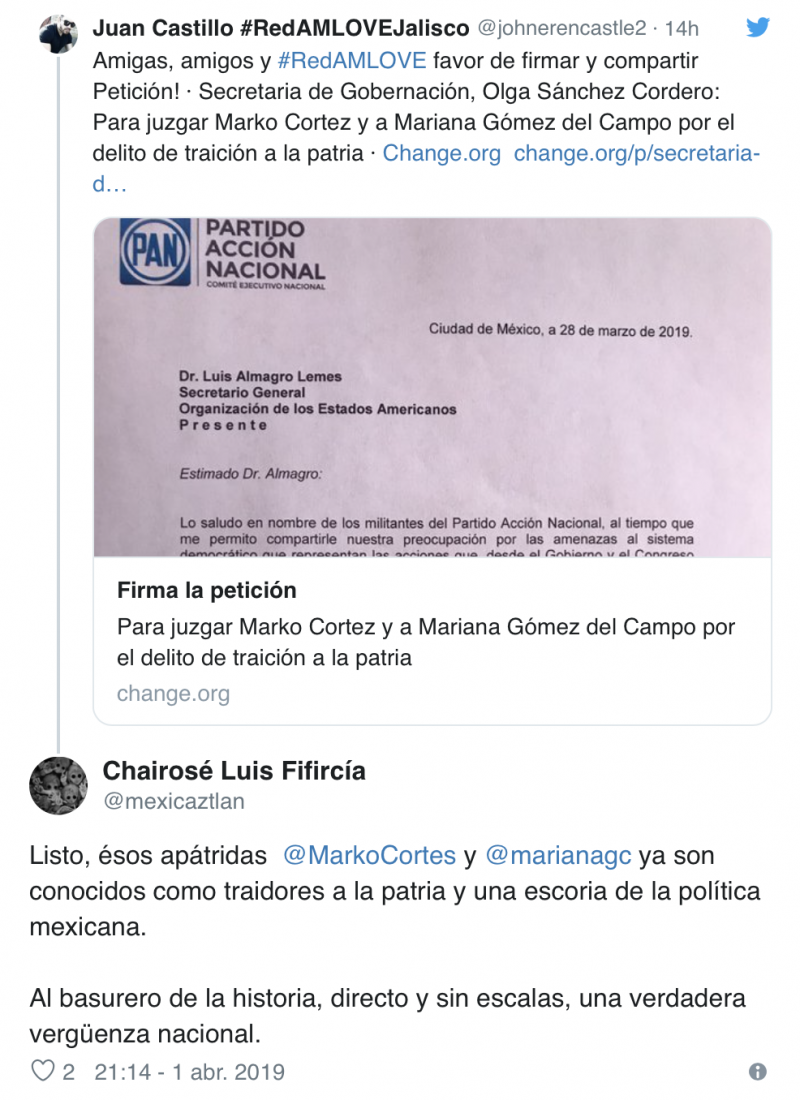
Task: Like the tweet via heart icon
Action: point(42,1071)
